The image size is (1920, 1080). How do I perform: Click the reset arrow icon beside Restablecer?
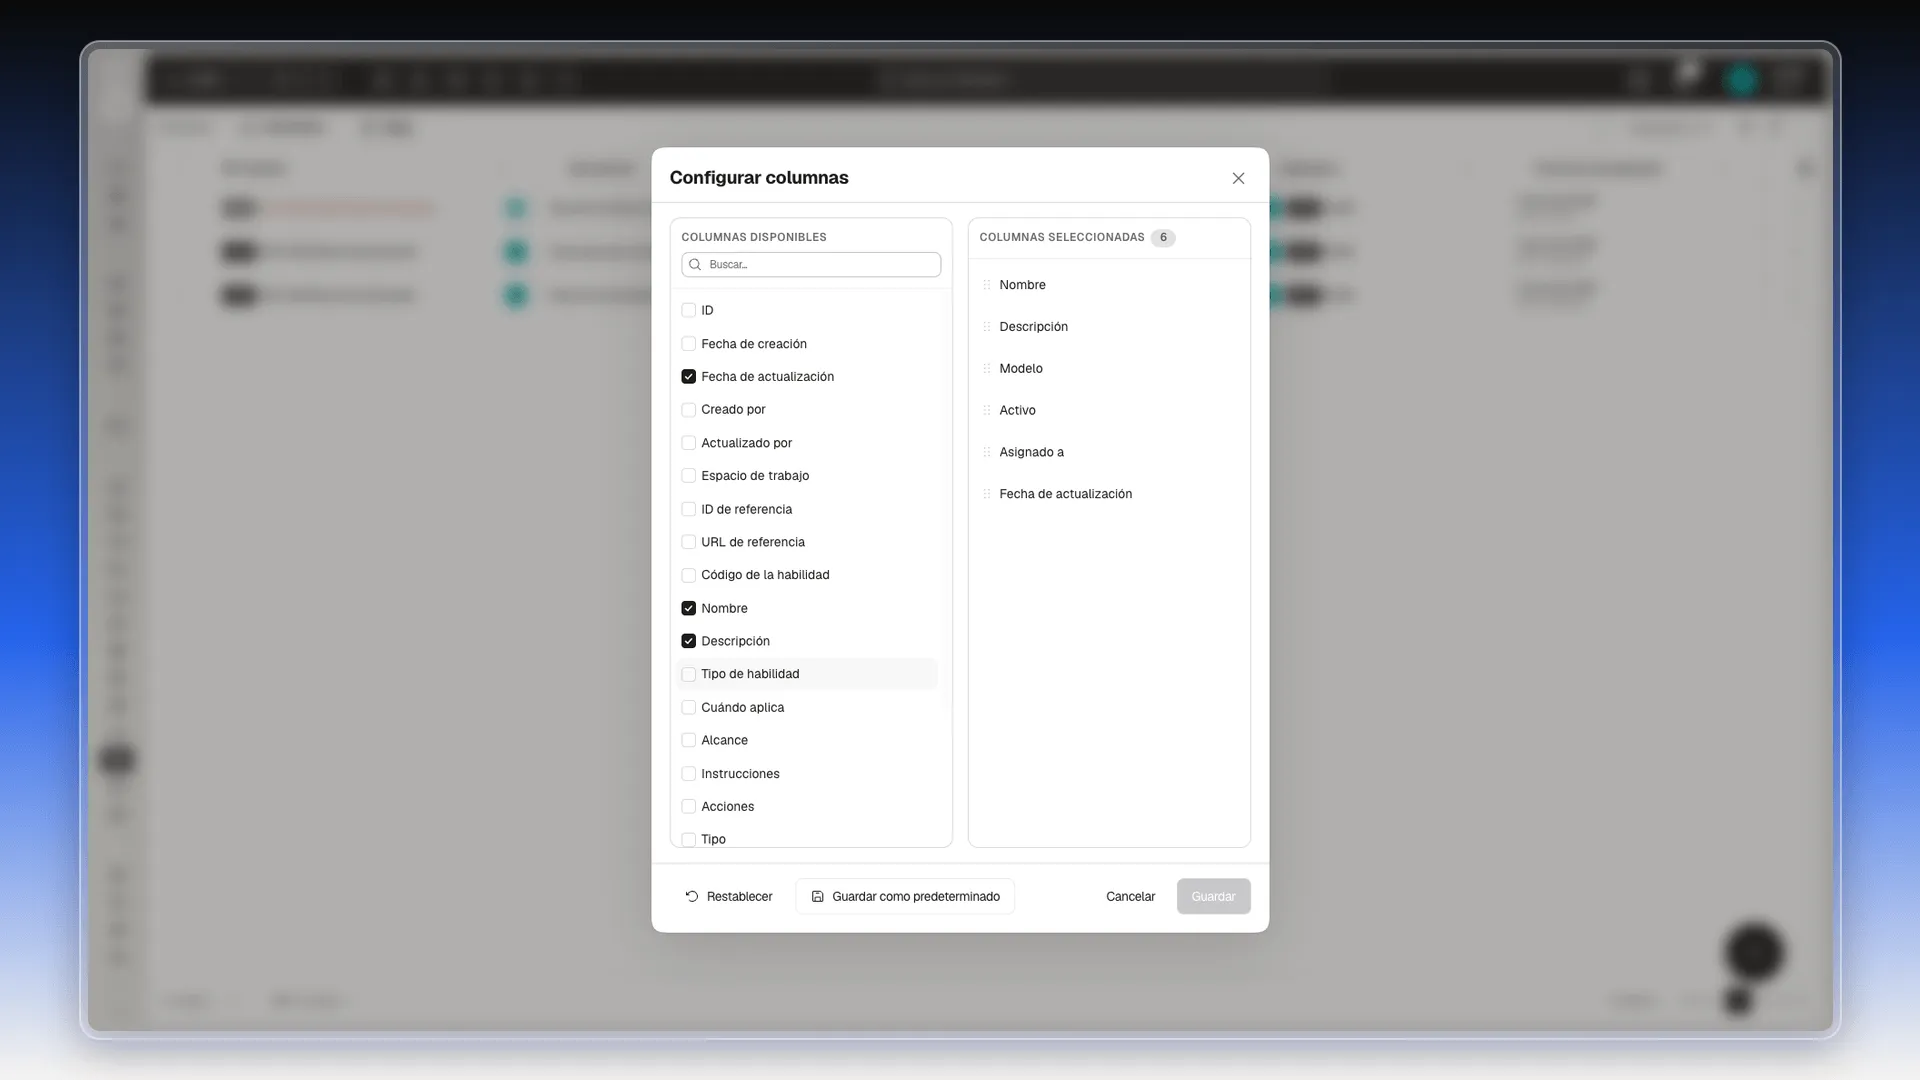(x=692, y=897)
